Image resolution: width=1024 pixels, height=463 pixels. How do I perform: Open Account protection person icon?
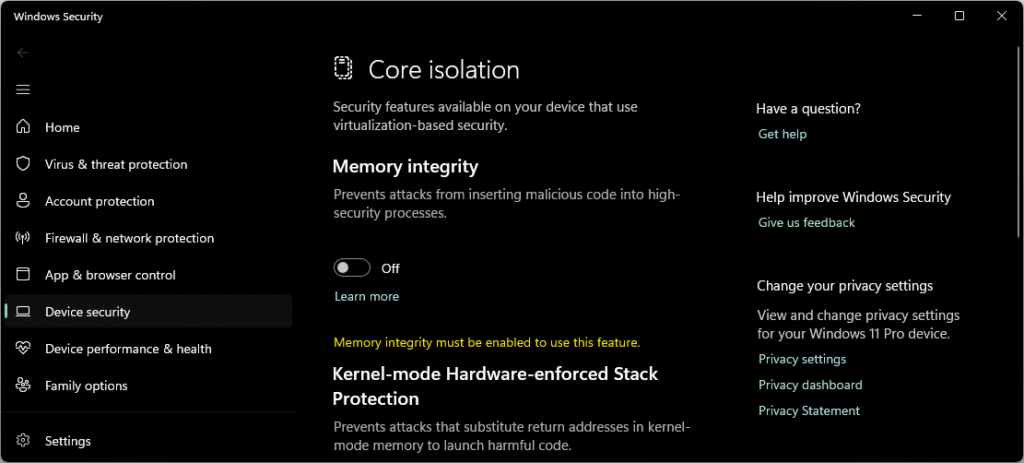click(x=23, y=200)
